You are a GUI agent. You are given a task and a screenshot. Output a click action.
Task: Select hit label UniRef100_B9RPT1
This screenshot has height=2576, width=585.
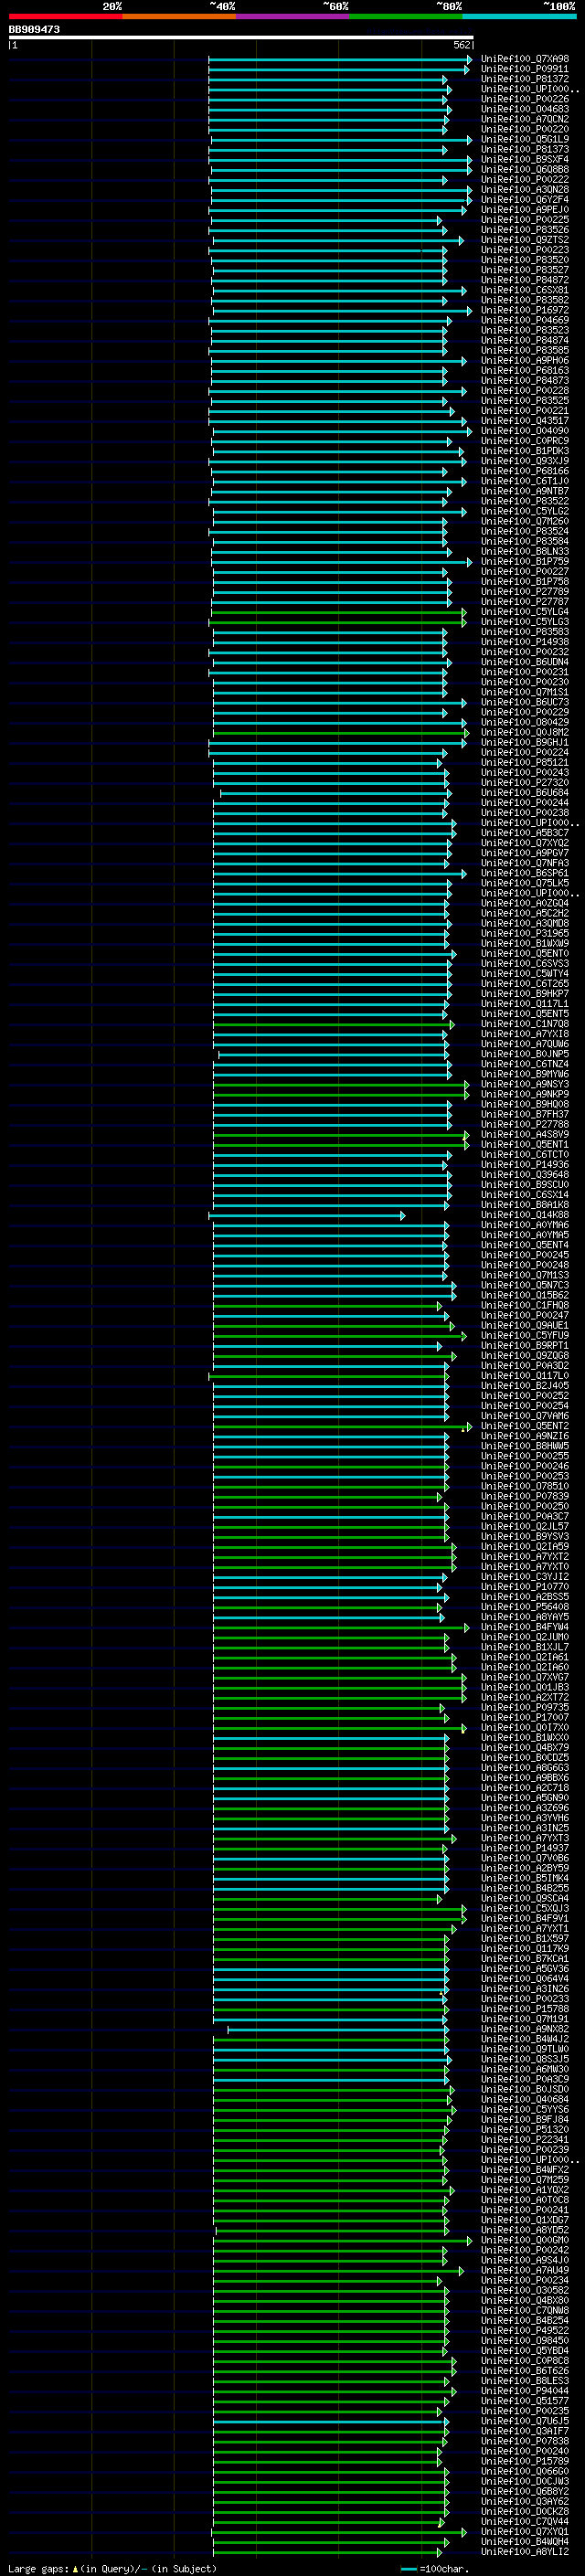(524, 1345)
